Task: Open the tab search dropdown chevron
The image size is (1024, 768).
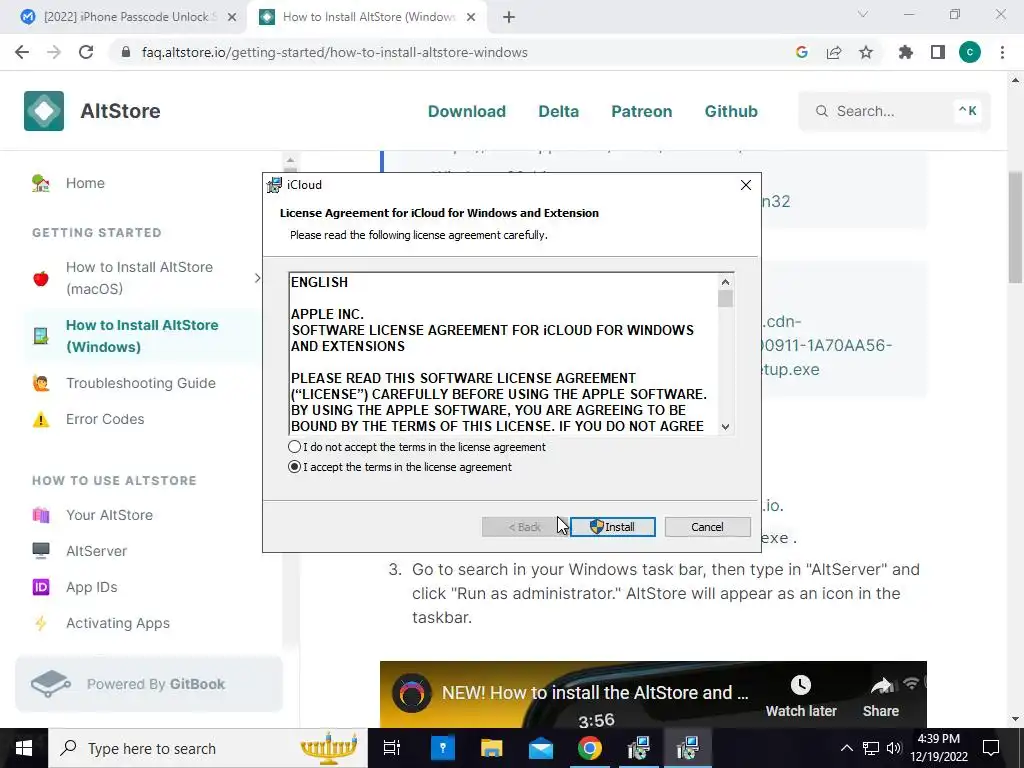Action: (863, 14)
